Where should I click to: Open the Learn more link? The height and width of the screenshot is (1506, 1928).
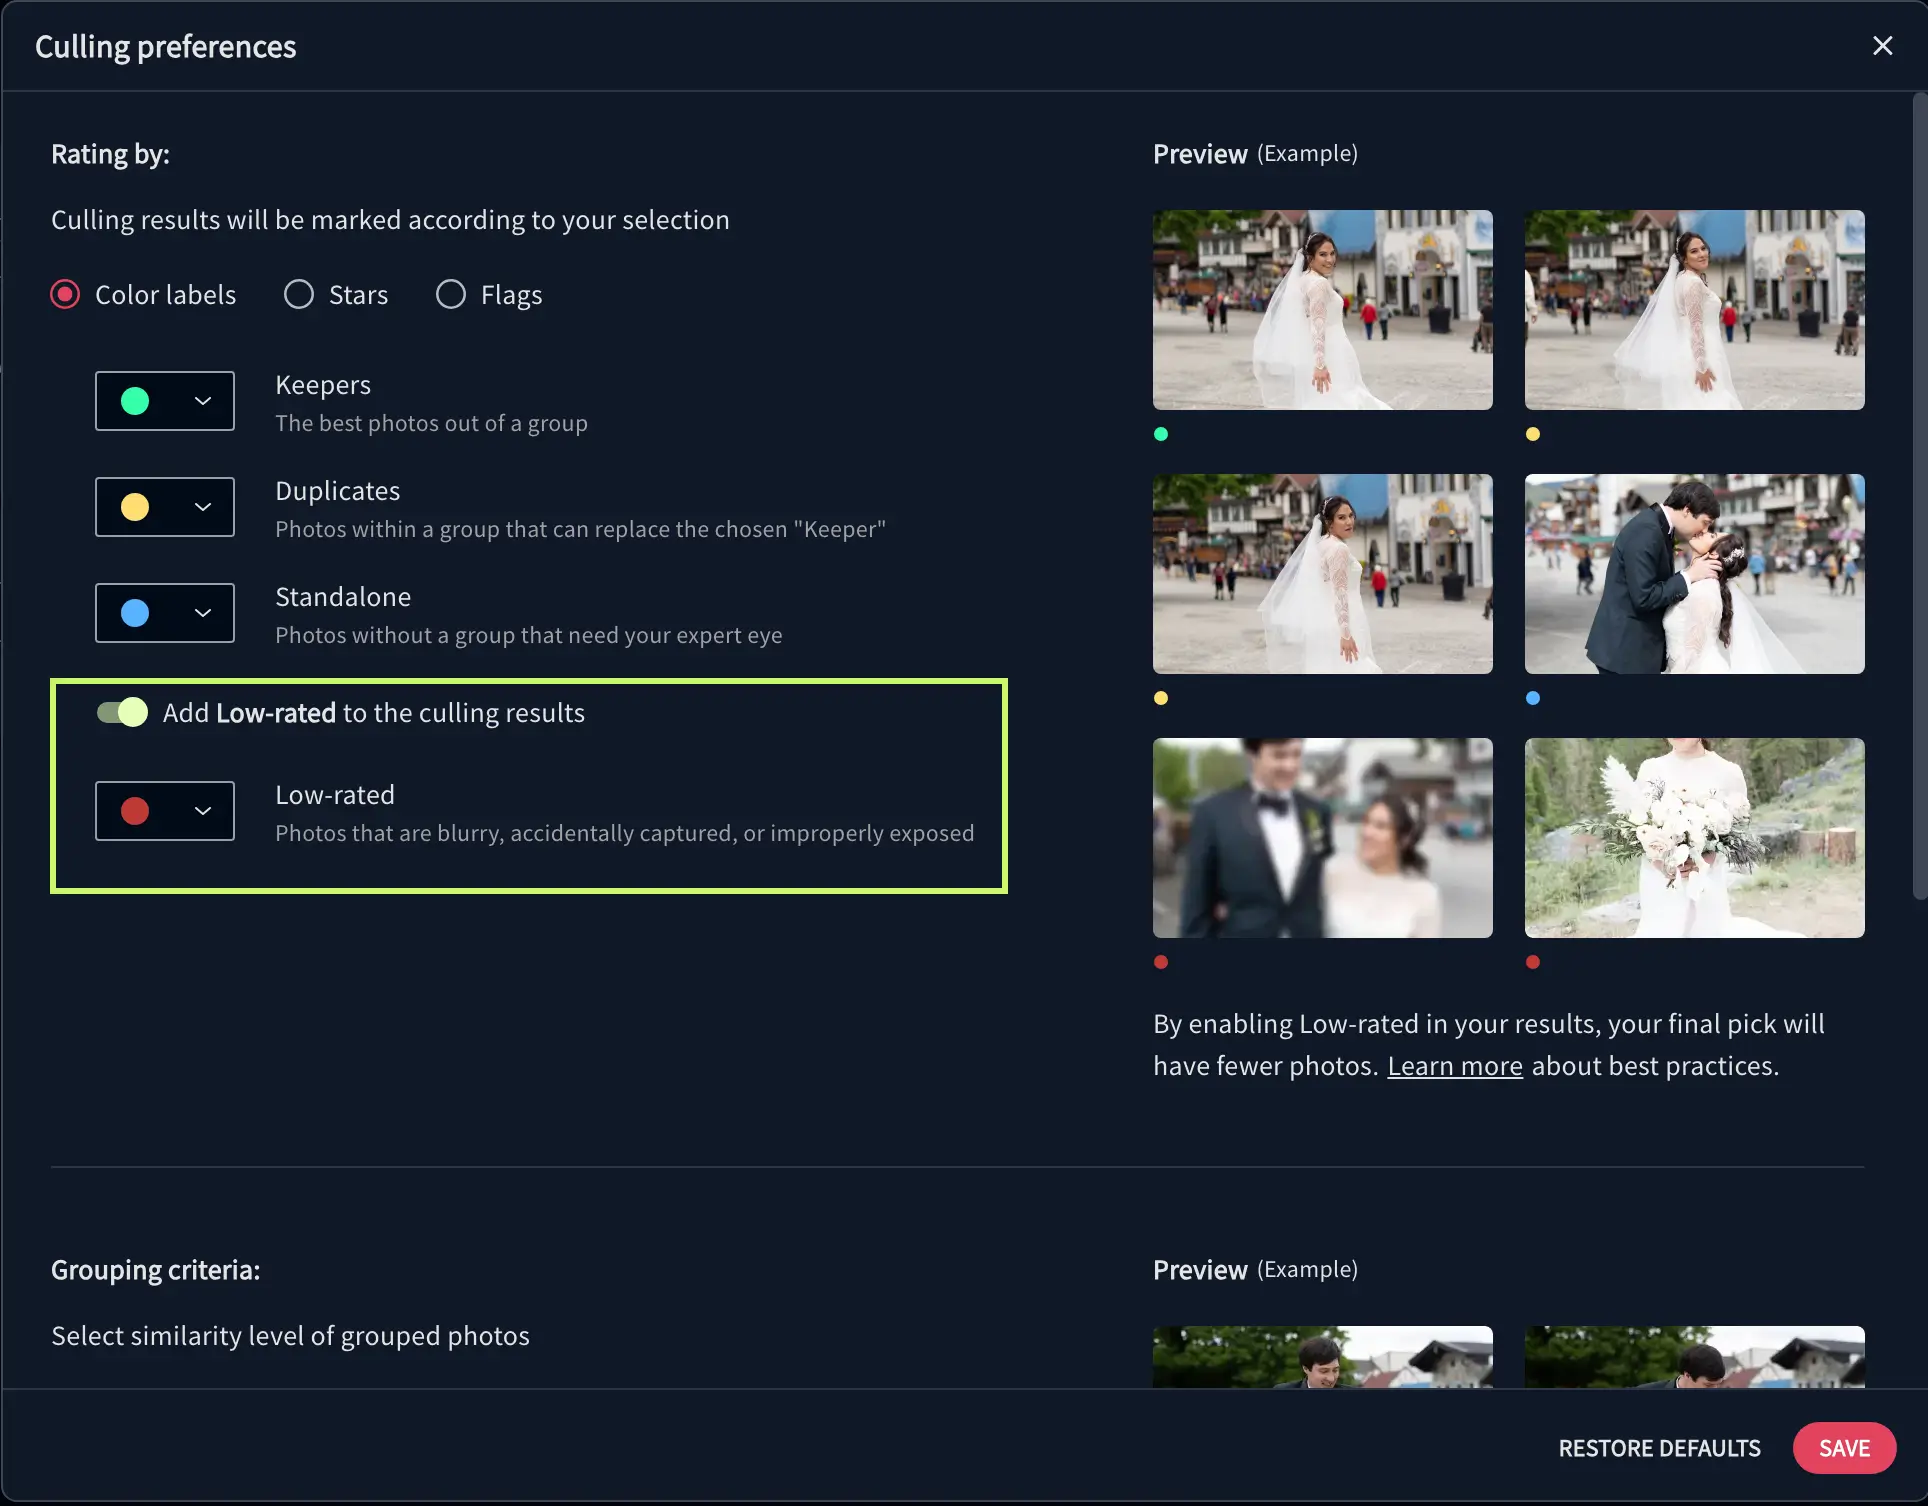[x=1455, y=1066]
